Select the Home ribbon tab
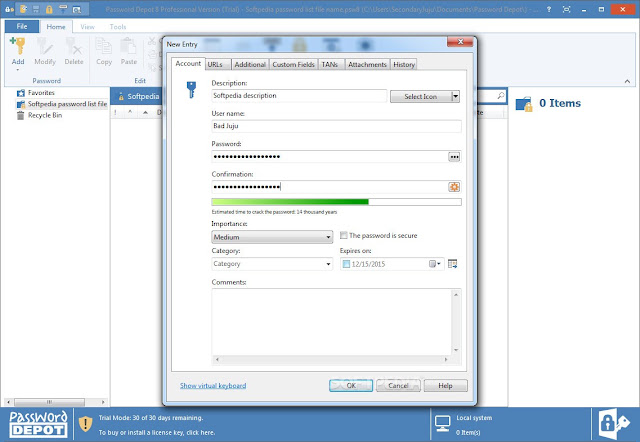Screen dimensions: 640x442 tap(56, 27)
